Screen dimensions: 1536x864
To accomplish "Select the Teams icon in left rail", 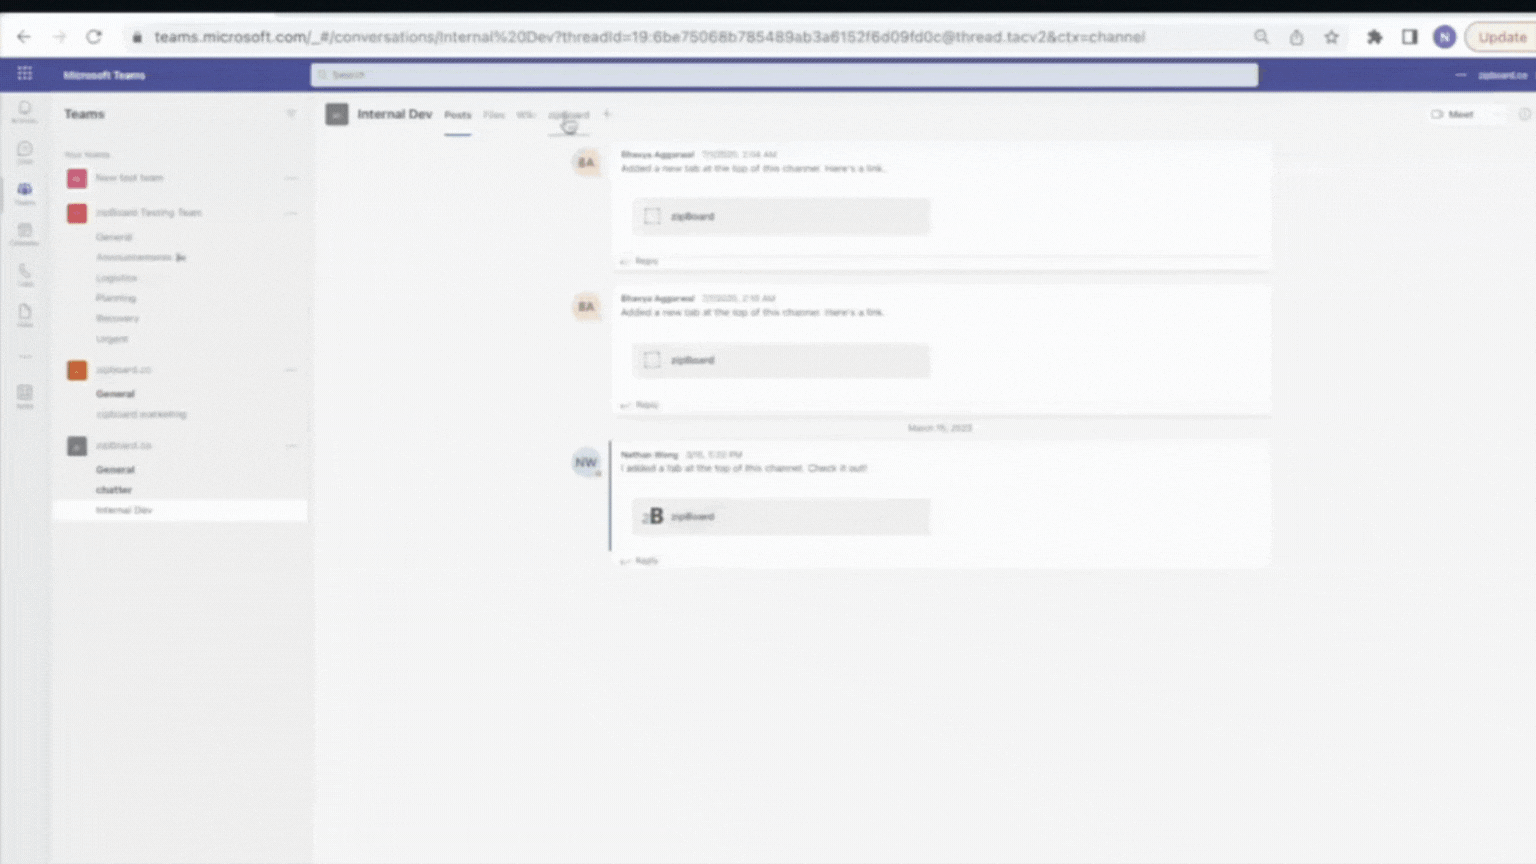I will point(25,193).
